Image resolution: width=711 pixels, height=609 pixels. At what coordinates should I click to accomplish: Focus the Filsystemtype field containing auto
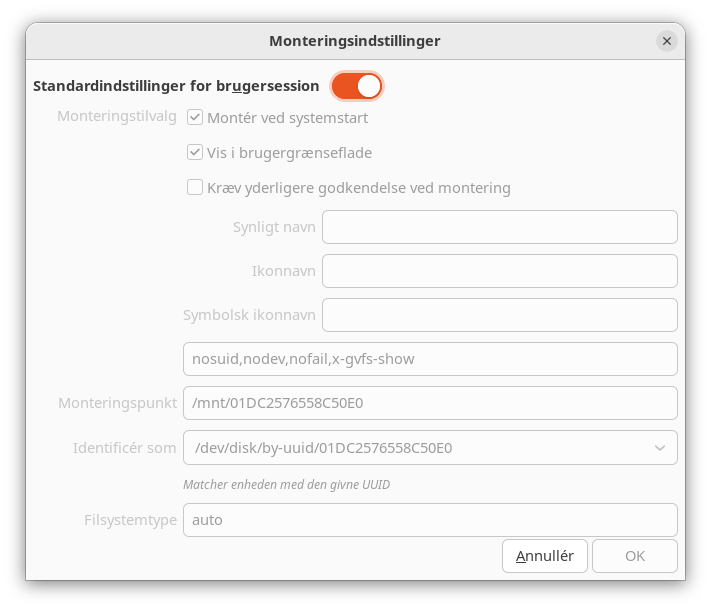[430, 520]
